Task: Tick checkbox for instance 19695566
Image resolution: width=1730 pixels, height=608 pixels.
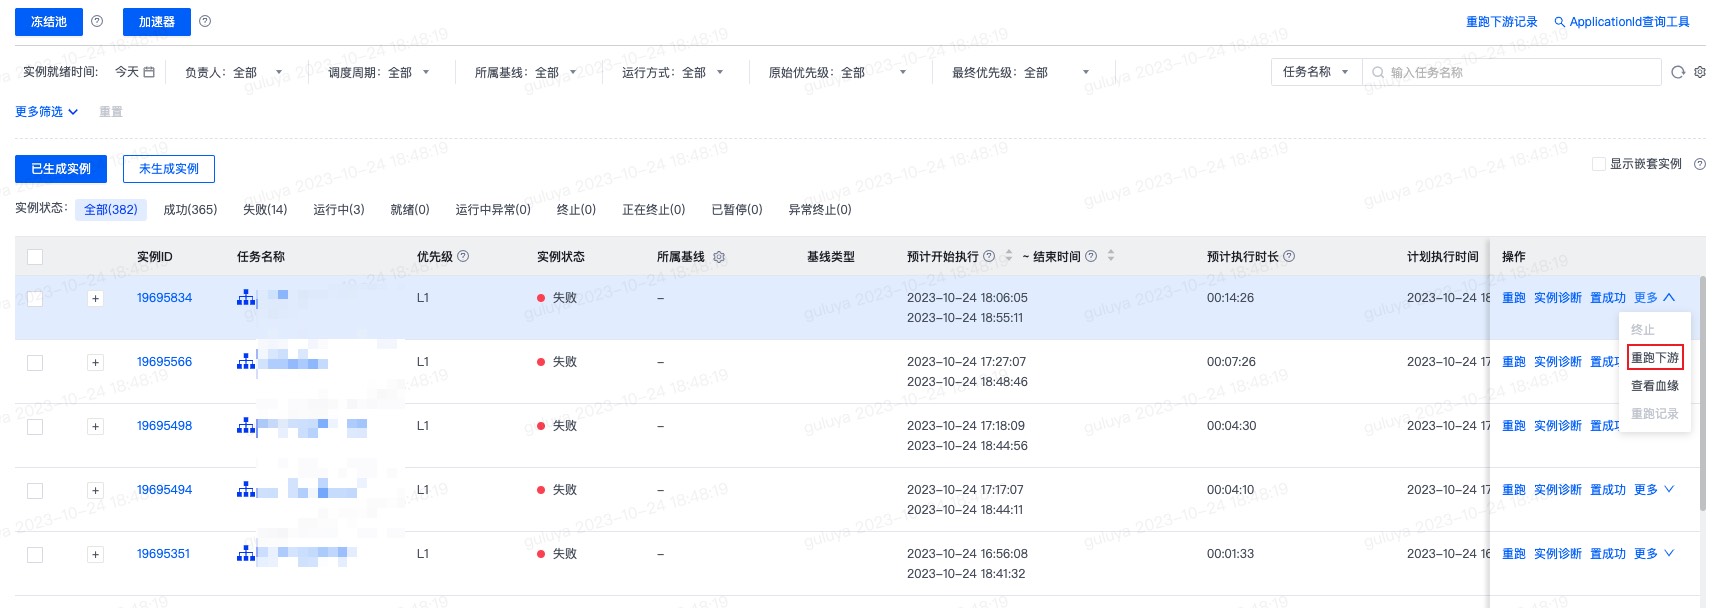Action: pyautogui.click(x=35, y=362)
